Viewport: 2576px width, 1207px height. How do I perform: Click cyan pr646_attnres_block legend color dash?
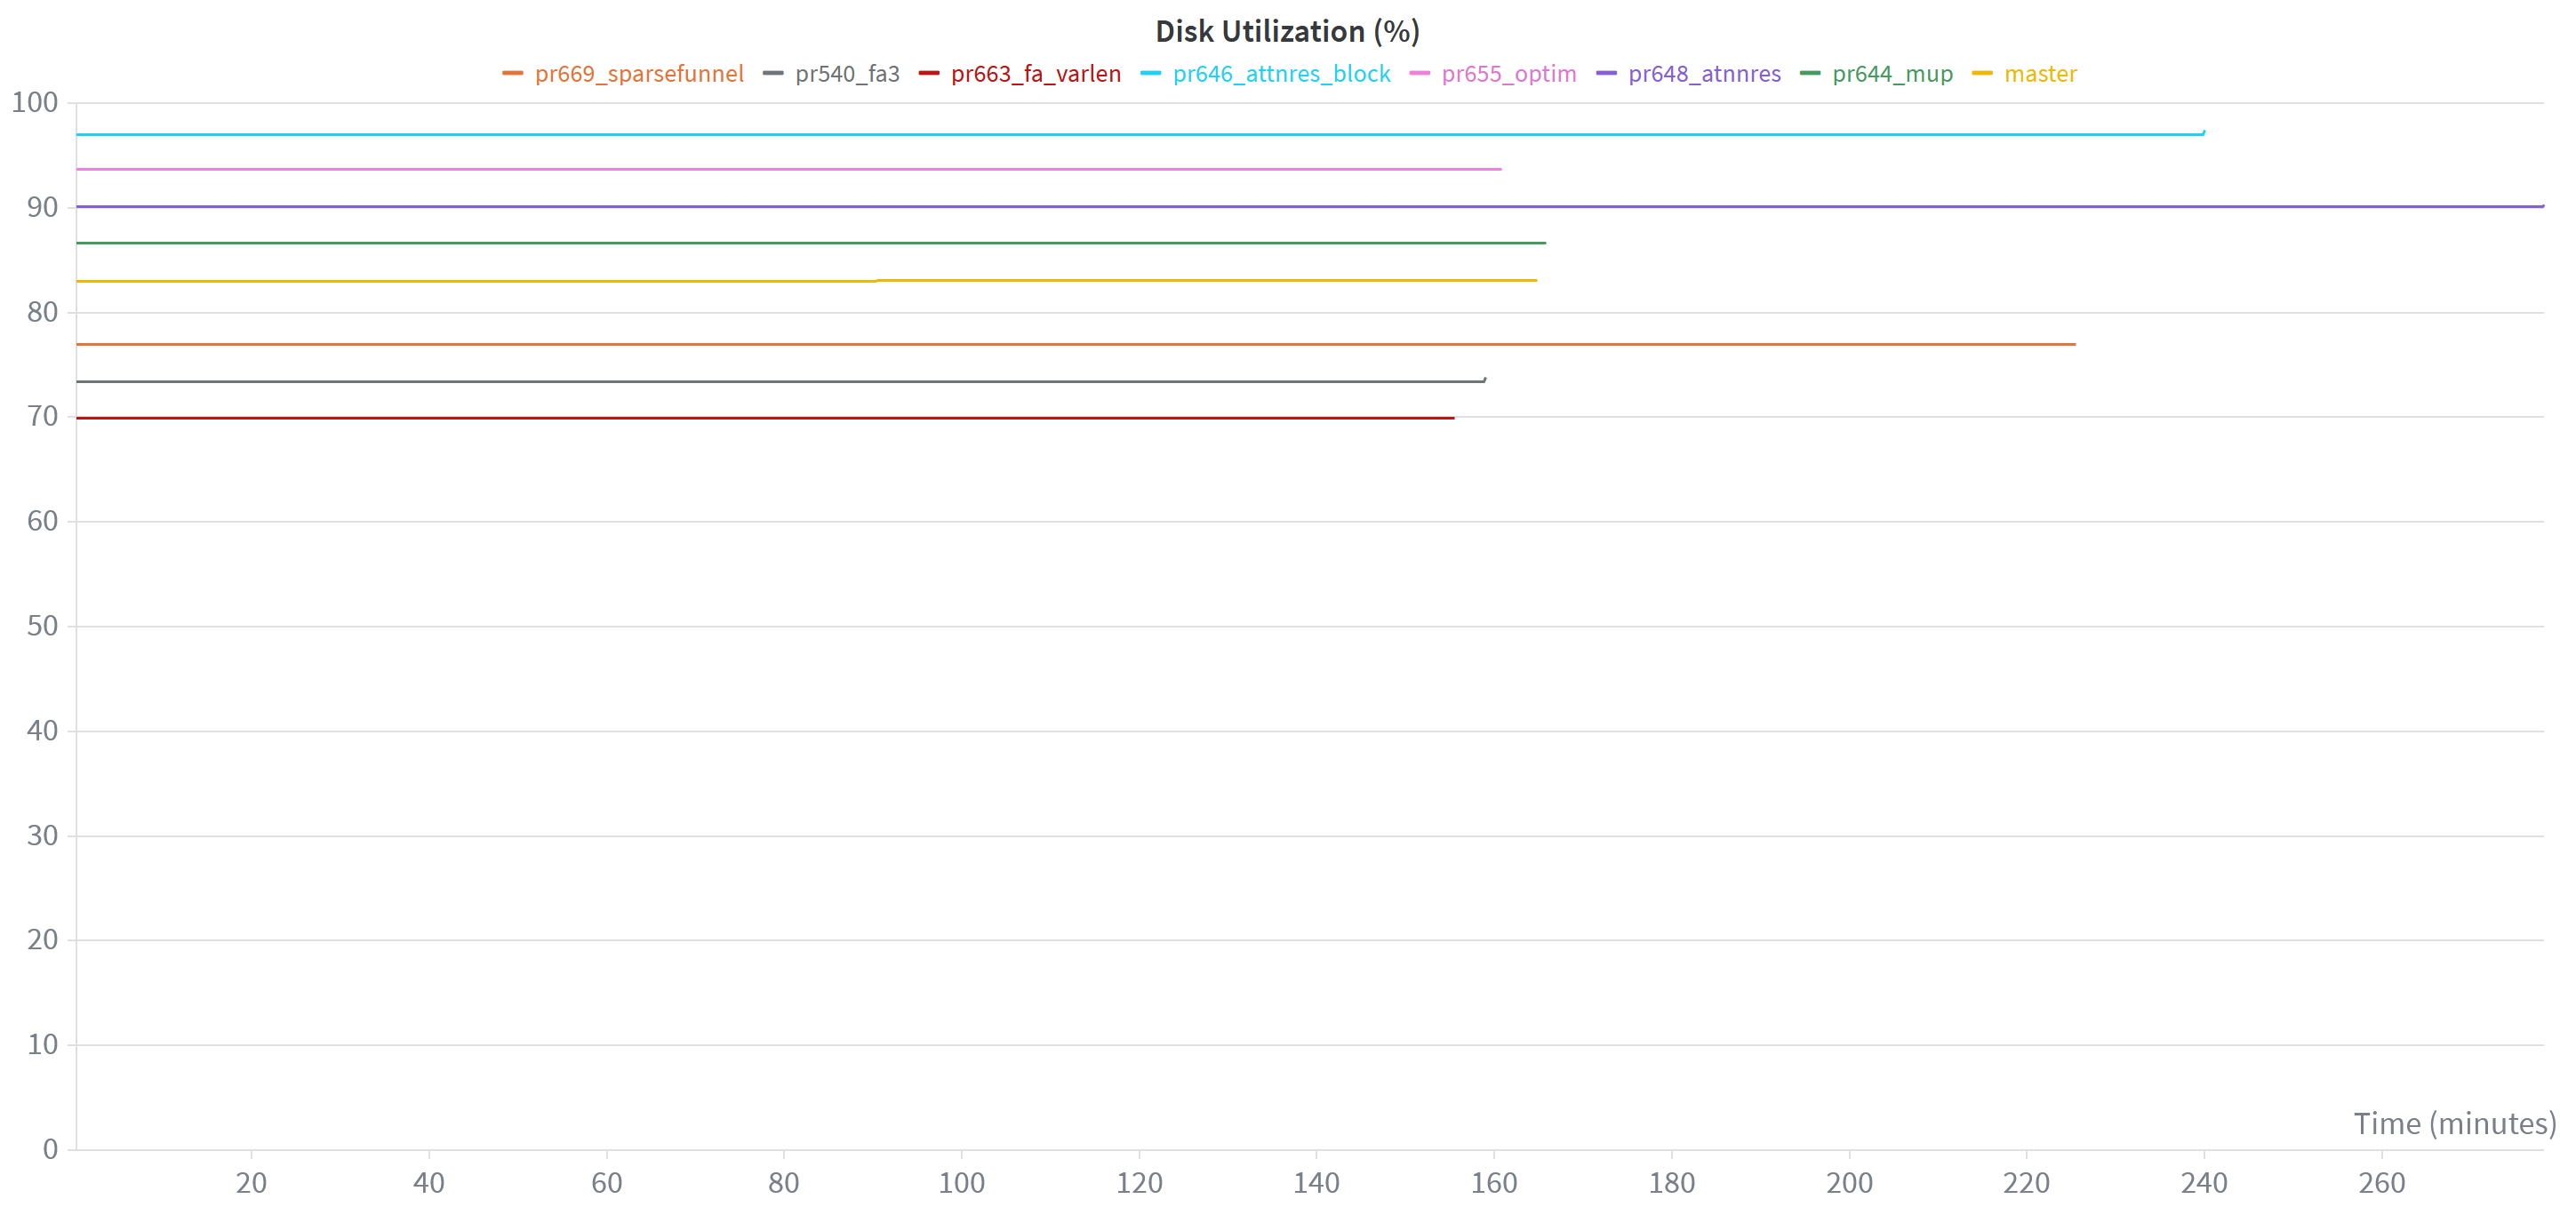click(x=1150, y=74)
